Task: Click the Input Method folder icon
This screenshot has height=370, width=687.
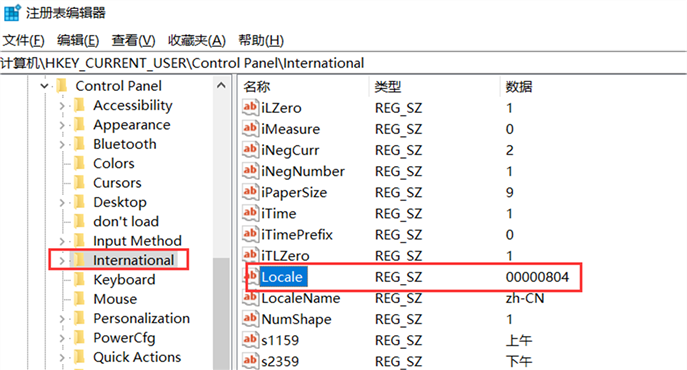Action: point(80,240)
